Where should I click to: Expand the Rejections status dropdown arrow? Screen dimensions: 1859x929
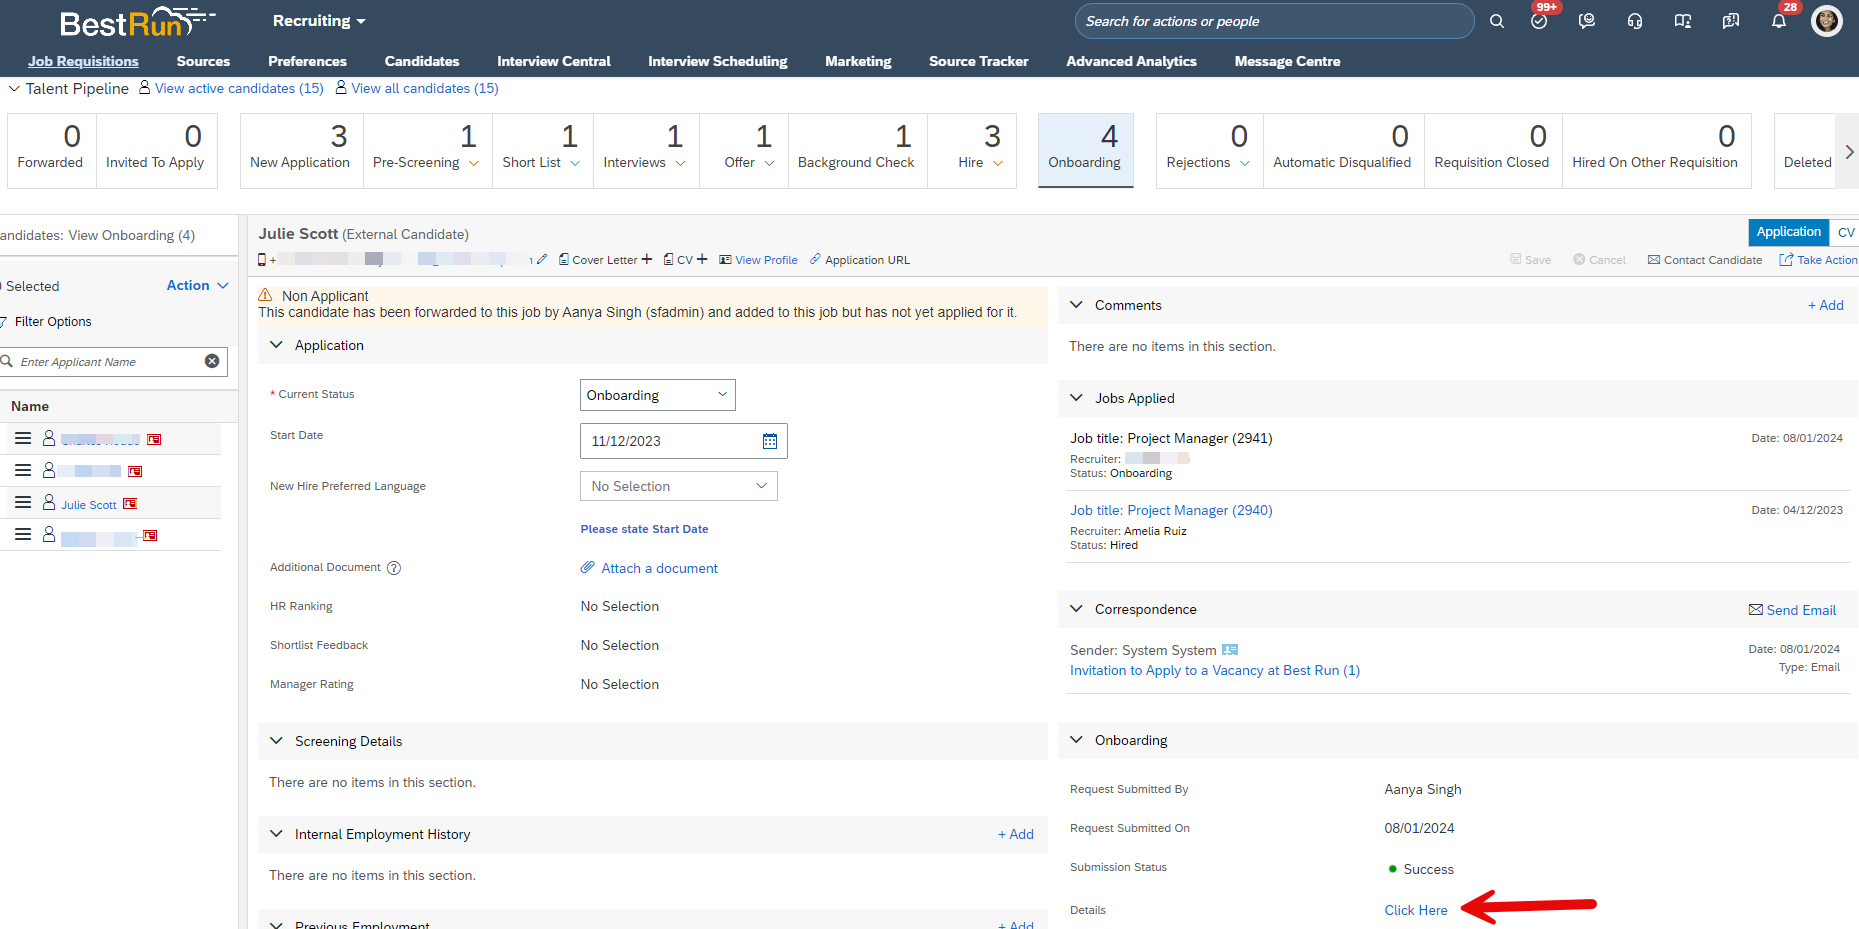tap(1245, 163)
